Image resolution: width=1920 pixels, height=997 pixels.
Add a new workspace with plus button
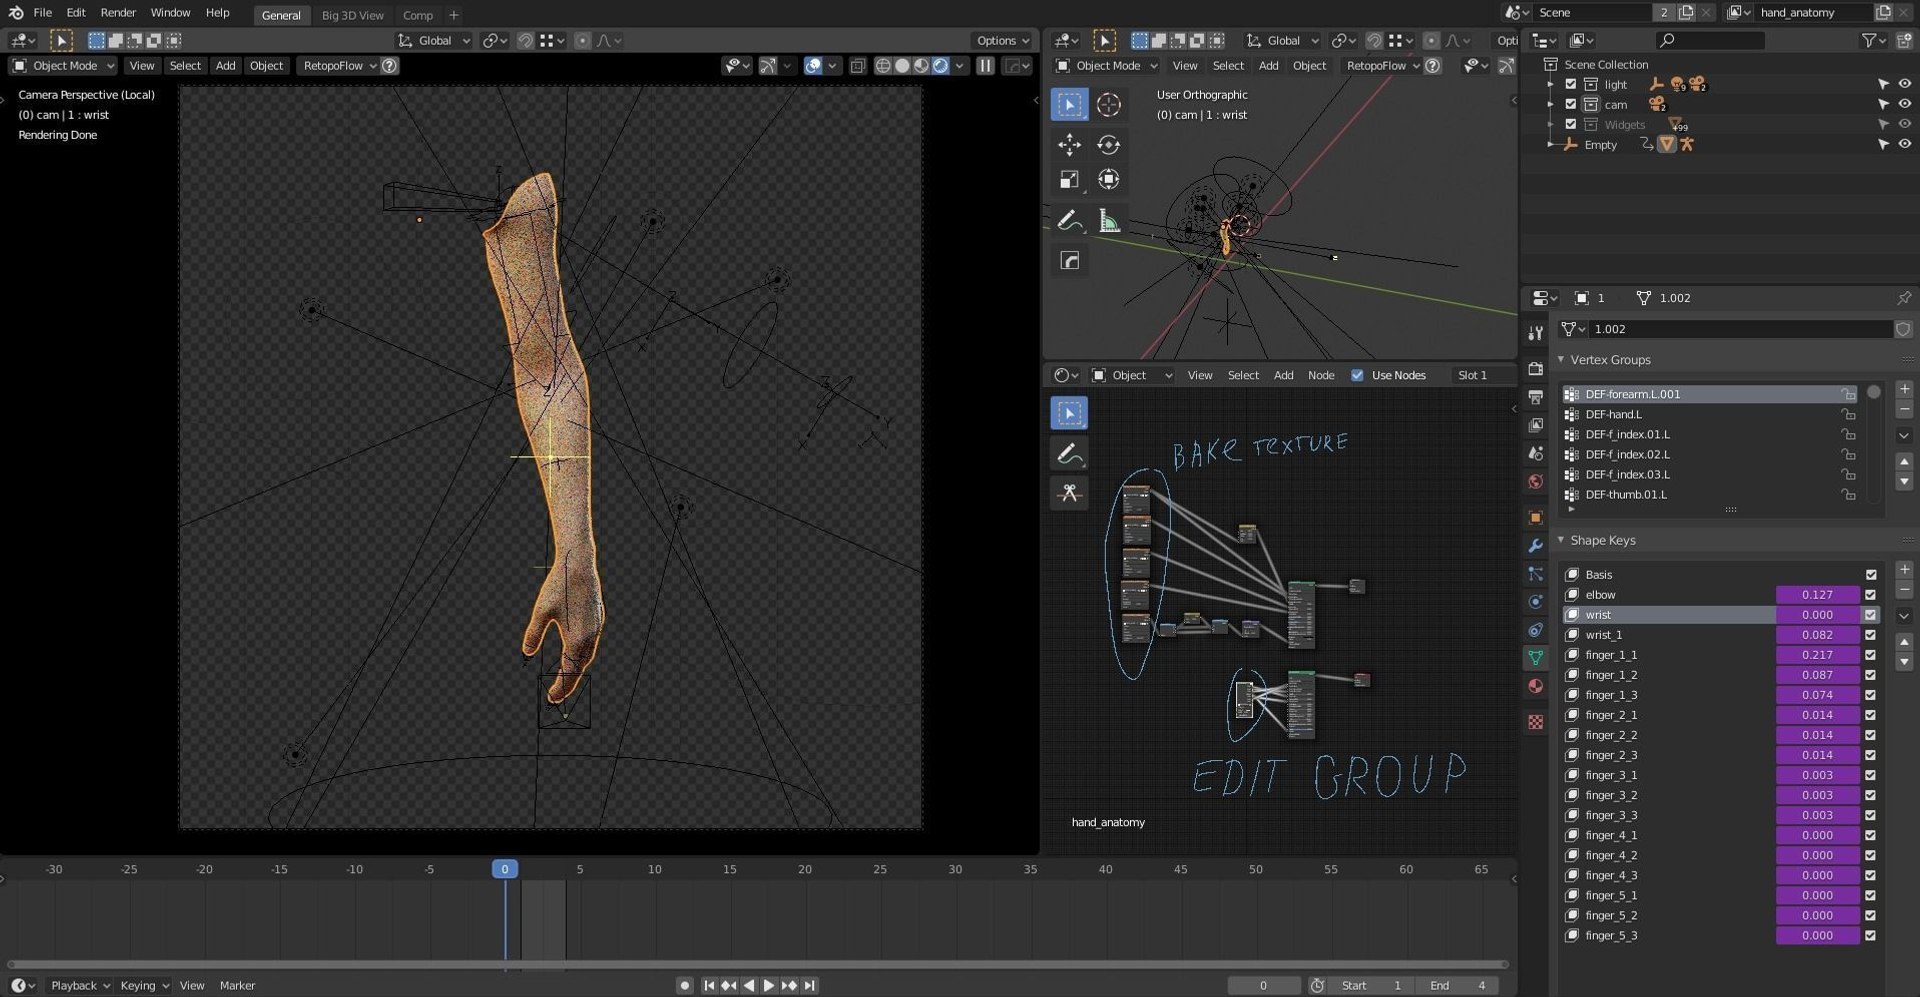453,15
